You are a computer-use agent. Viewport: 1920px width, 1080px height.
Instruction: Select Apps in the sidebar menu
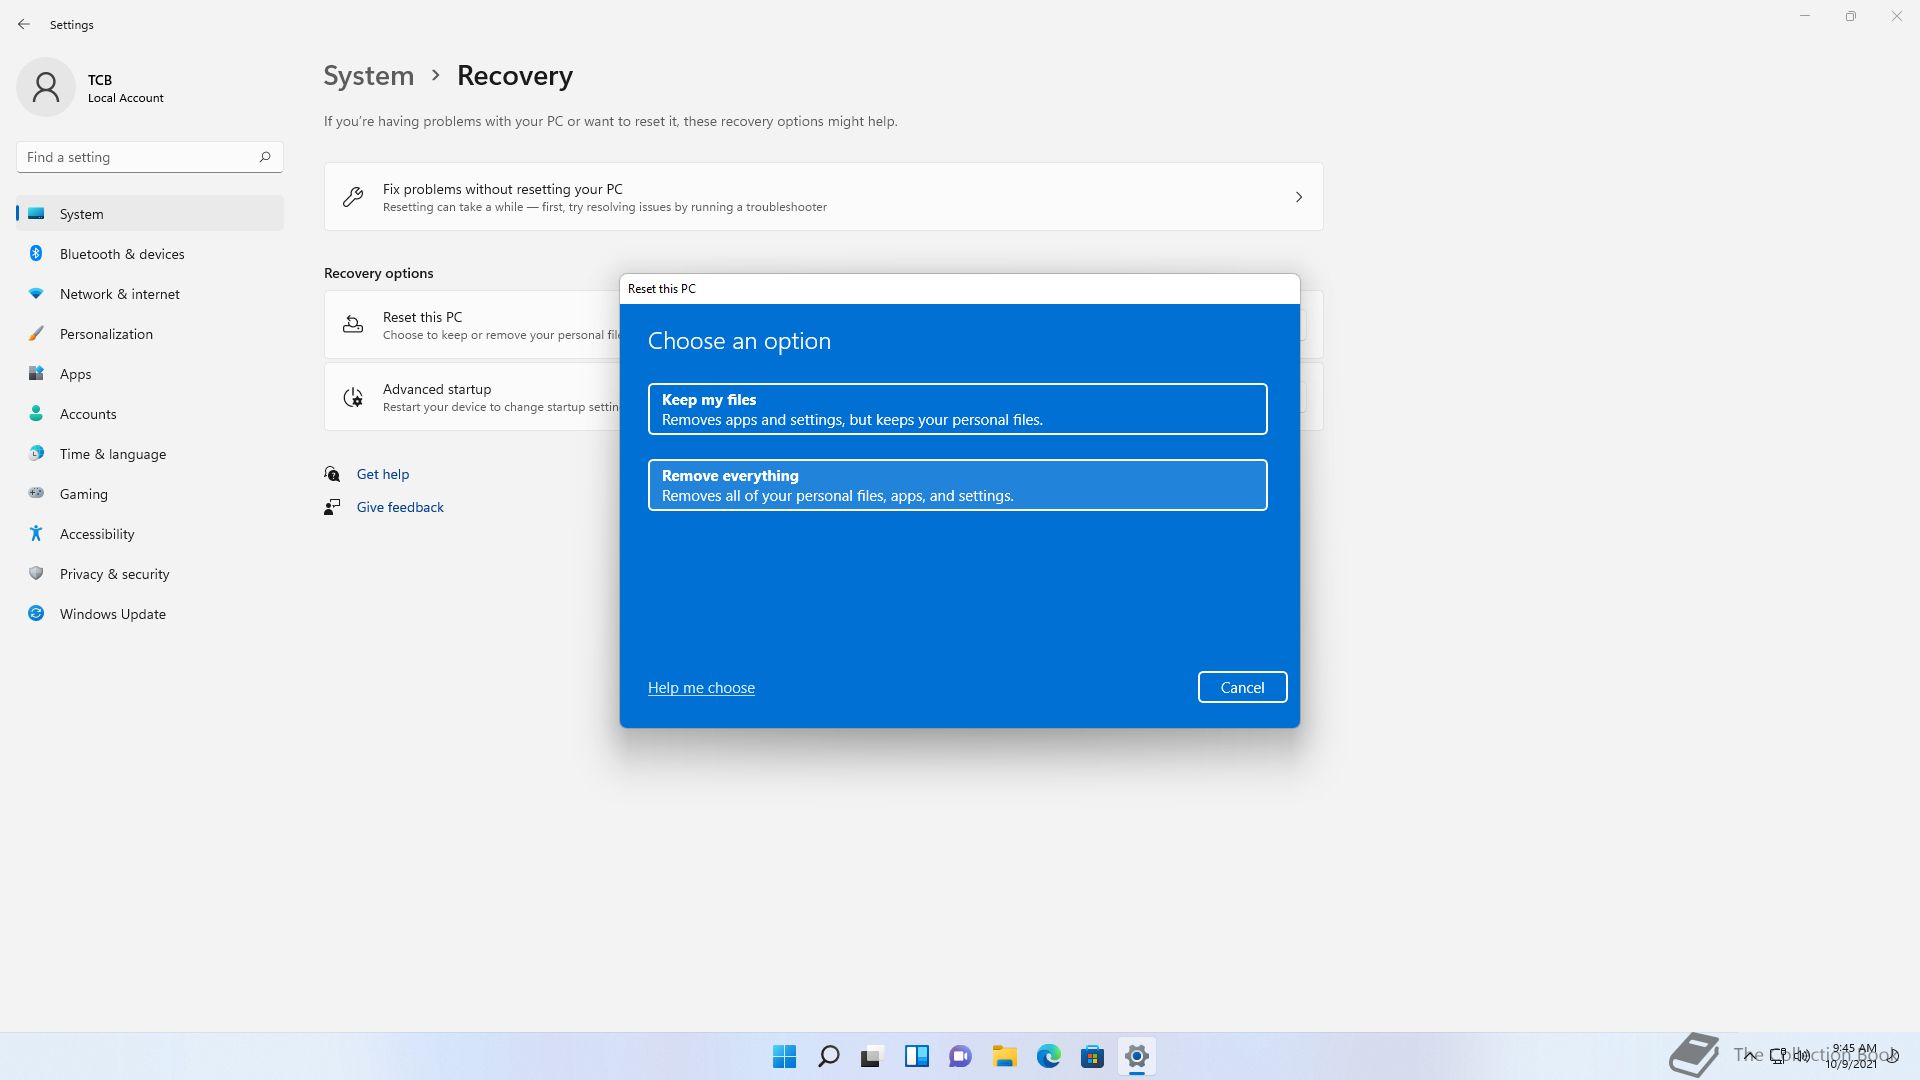(75, 374)
